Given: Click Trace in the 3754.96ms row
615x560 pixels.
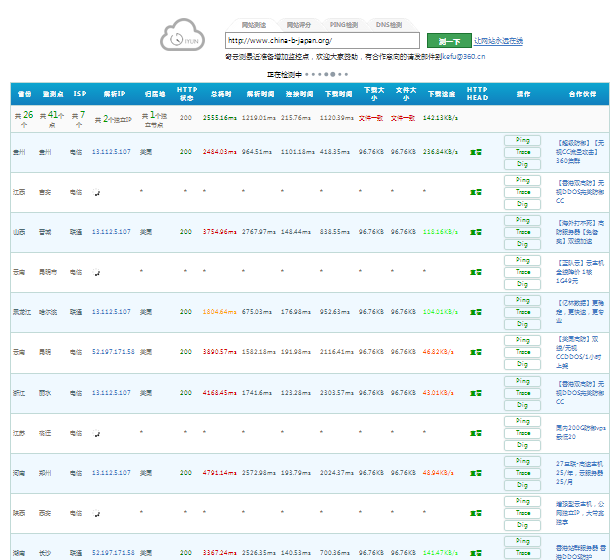Looking at the screenshot, I should tap(522, 232).
